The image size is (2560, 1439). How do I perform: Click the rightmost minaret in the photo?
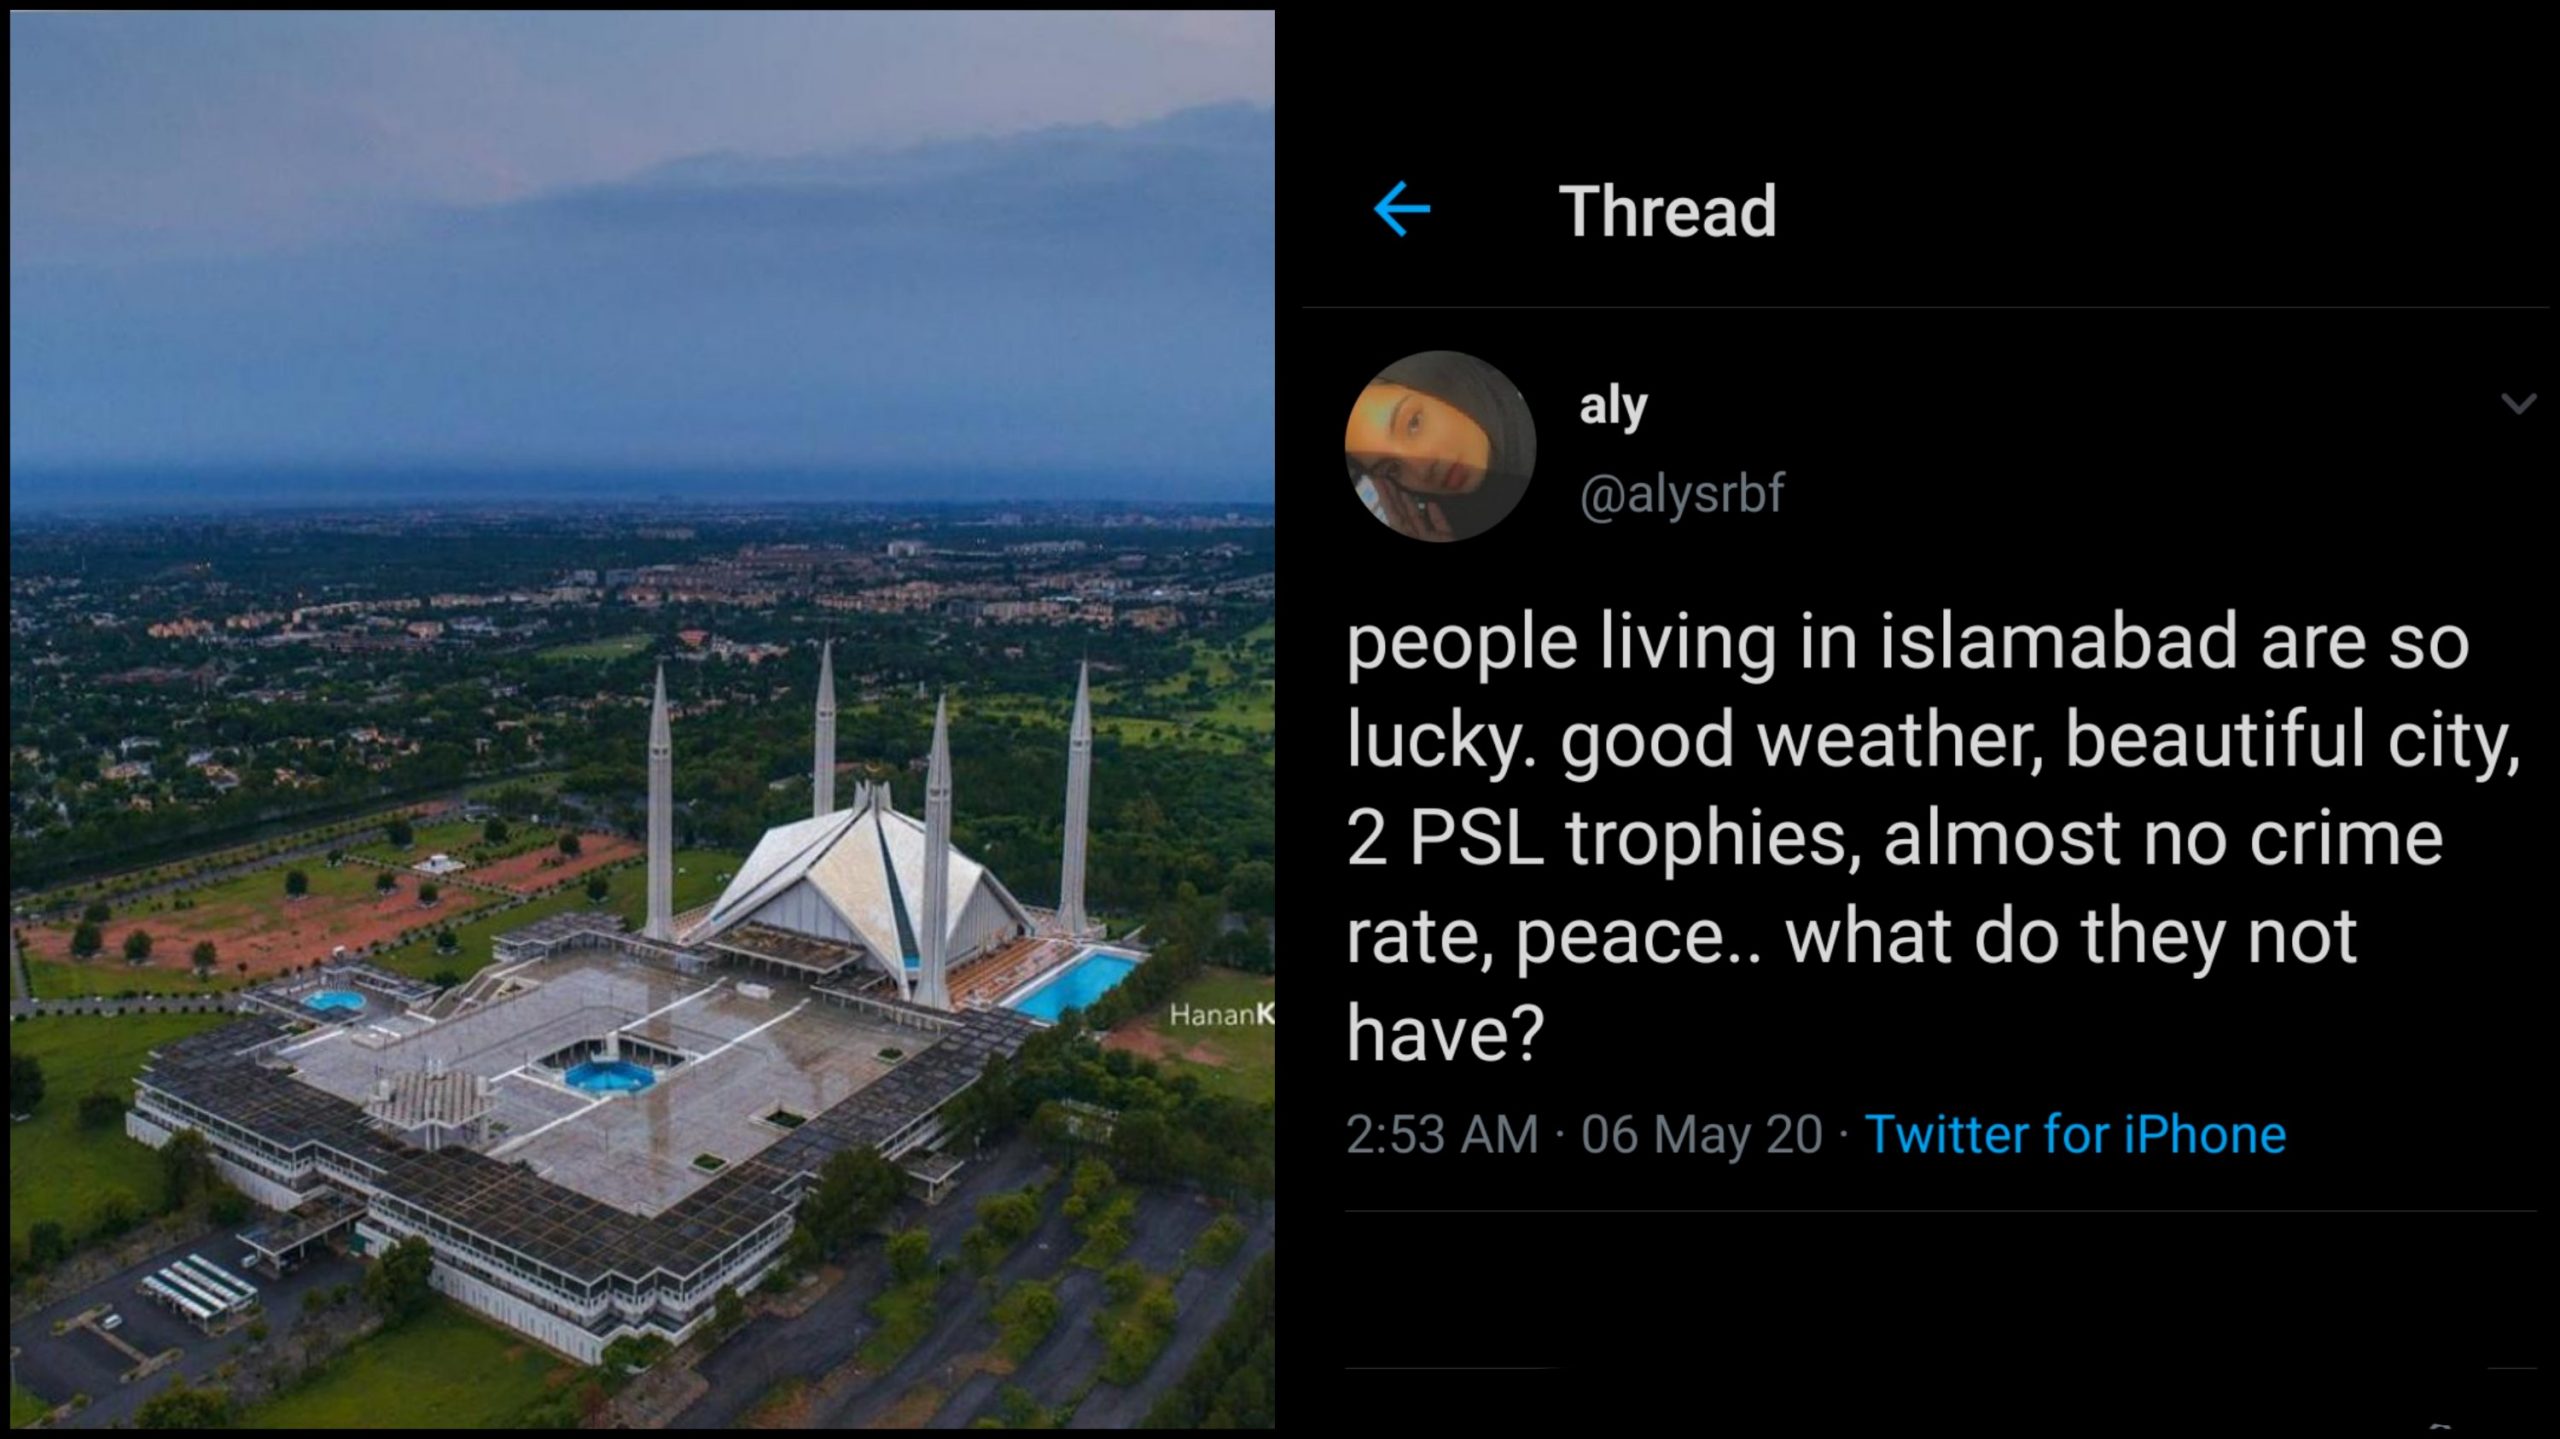1078,800
